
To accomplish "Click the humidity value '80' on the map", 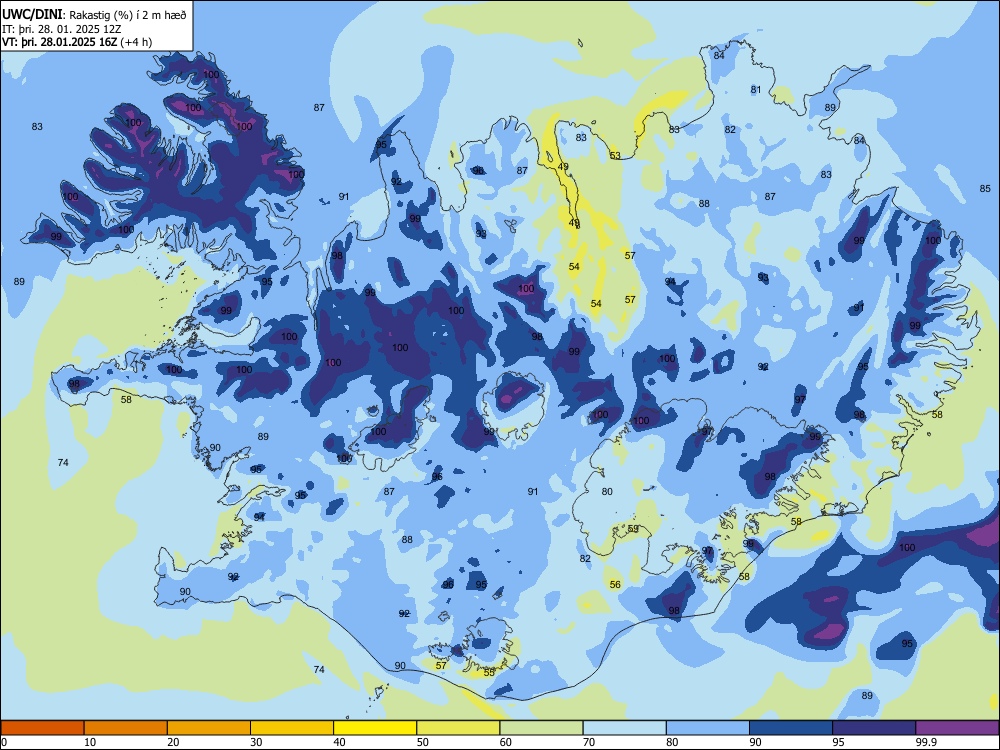I will click(x=607, y=491).
